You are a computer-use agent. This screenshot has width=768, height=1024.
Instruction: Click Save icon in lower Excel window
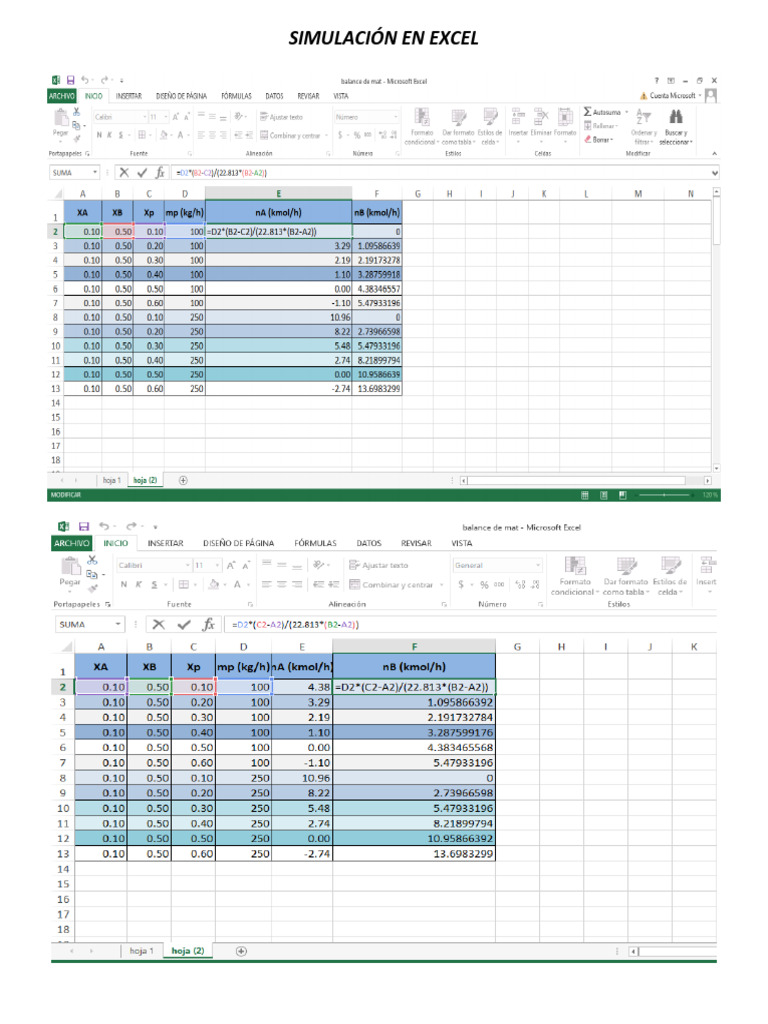[x=84, y=526]
